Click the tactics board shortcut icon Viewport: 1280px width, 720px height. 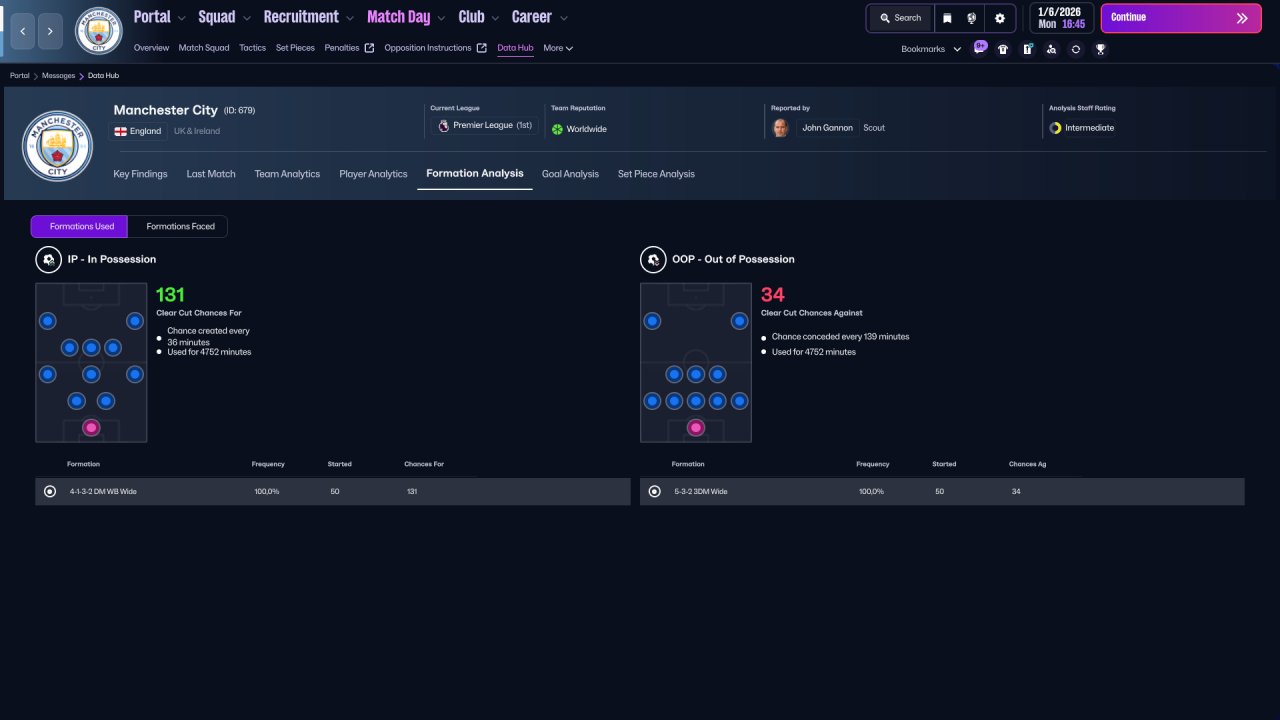(x=1027, y=48)
